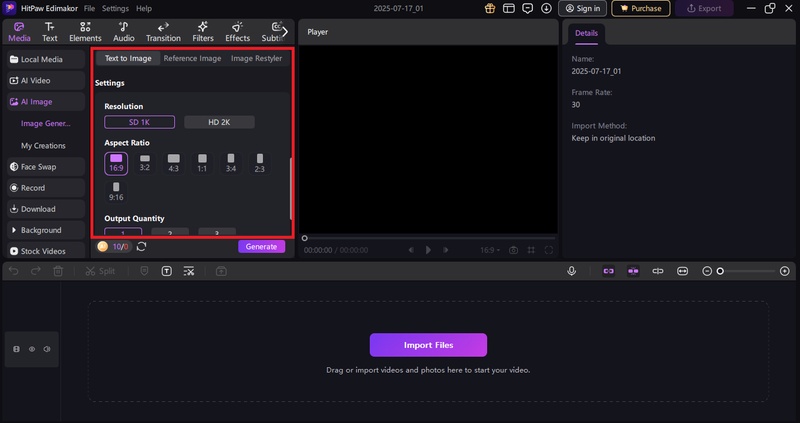Open the Help menu

(144, 8)
